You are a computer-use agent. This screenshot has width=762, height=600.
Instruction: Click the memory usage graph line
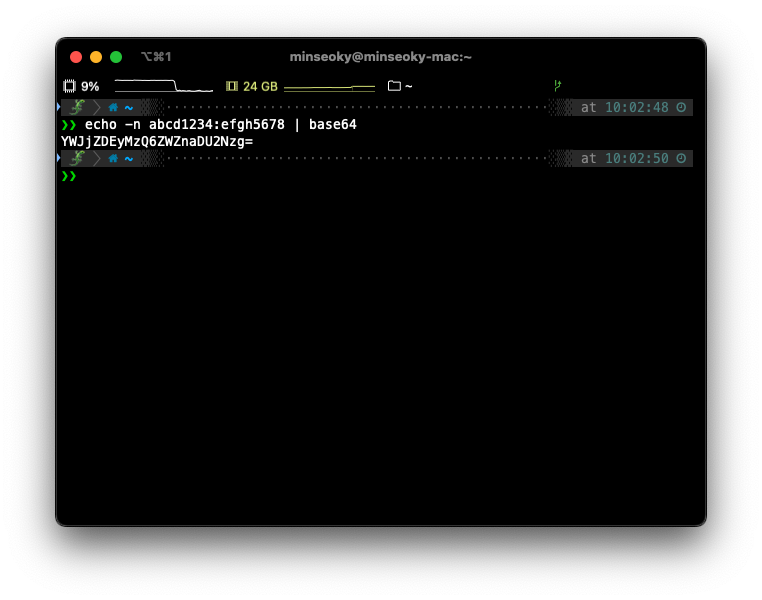click(329, 88)
